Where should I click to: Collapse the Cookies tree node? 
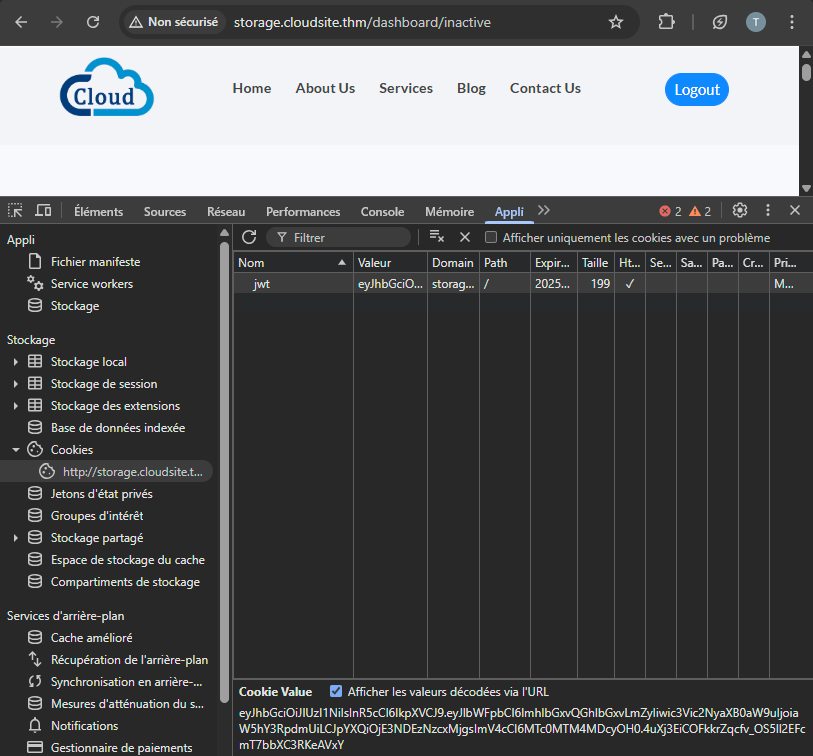coord(16,450)
